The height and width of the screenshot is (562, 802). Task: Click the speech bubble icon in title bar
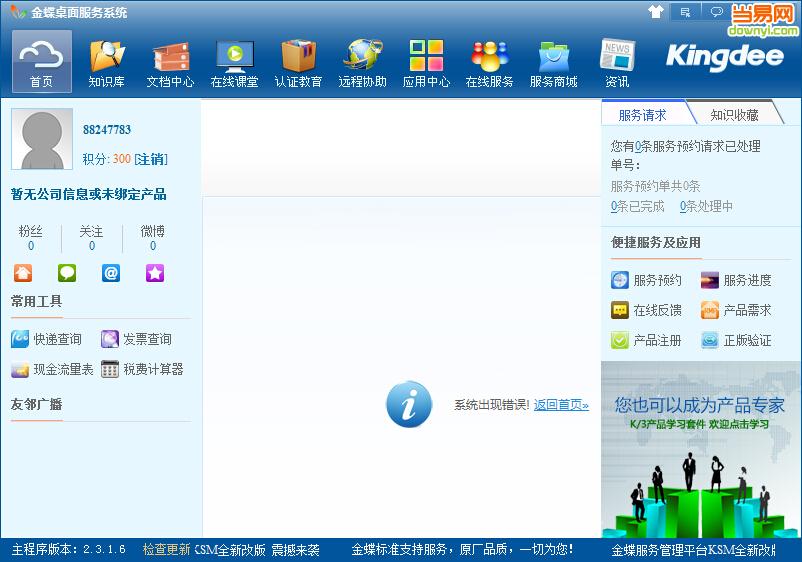coord(716,11)
